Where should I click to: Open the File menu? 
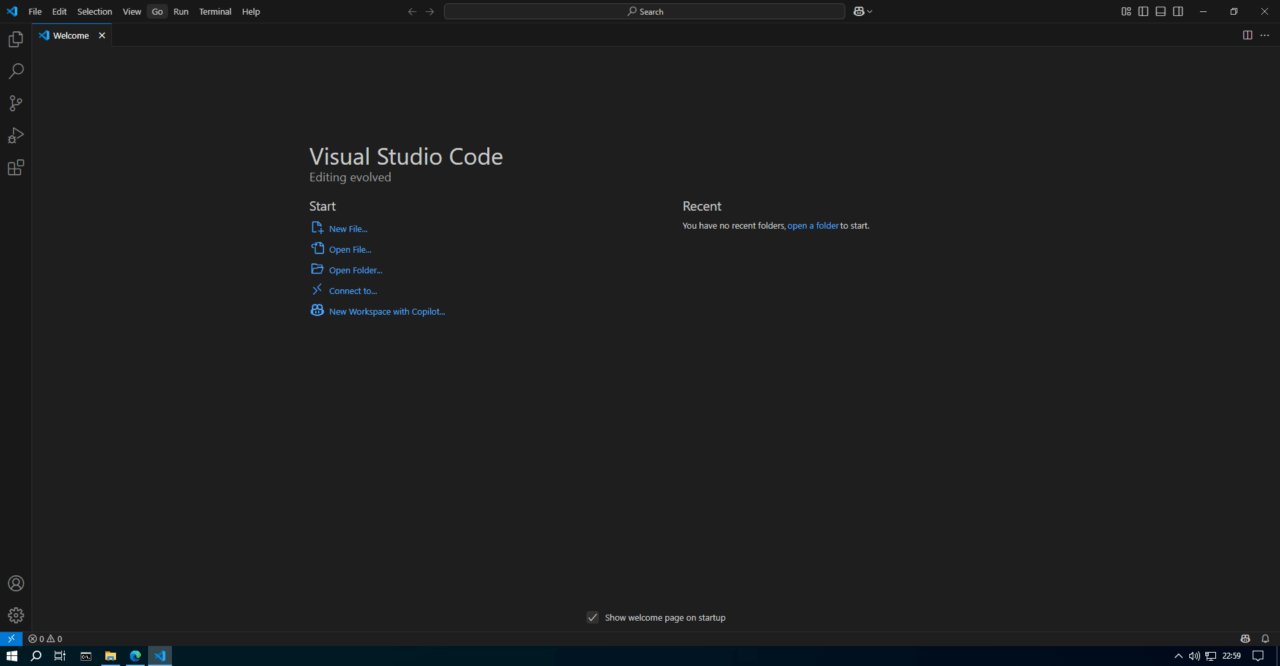click(x=35, y=11)
